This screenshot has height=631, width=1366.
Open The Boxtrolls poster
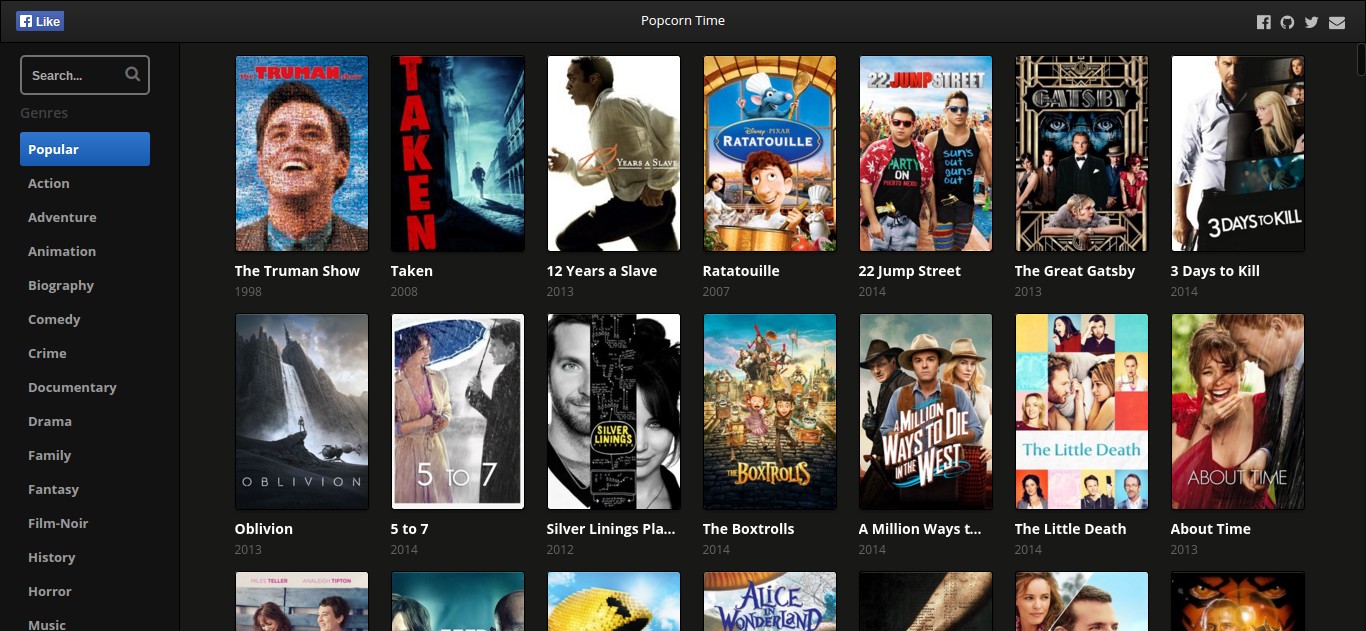[x=770, y=411]
